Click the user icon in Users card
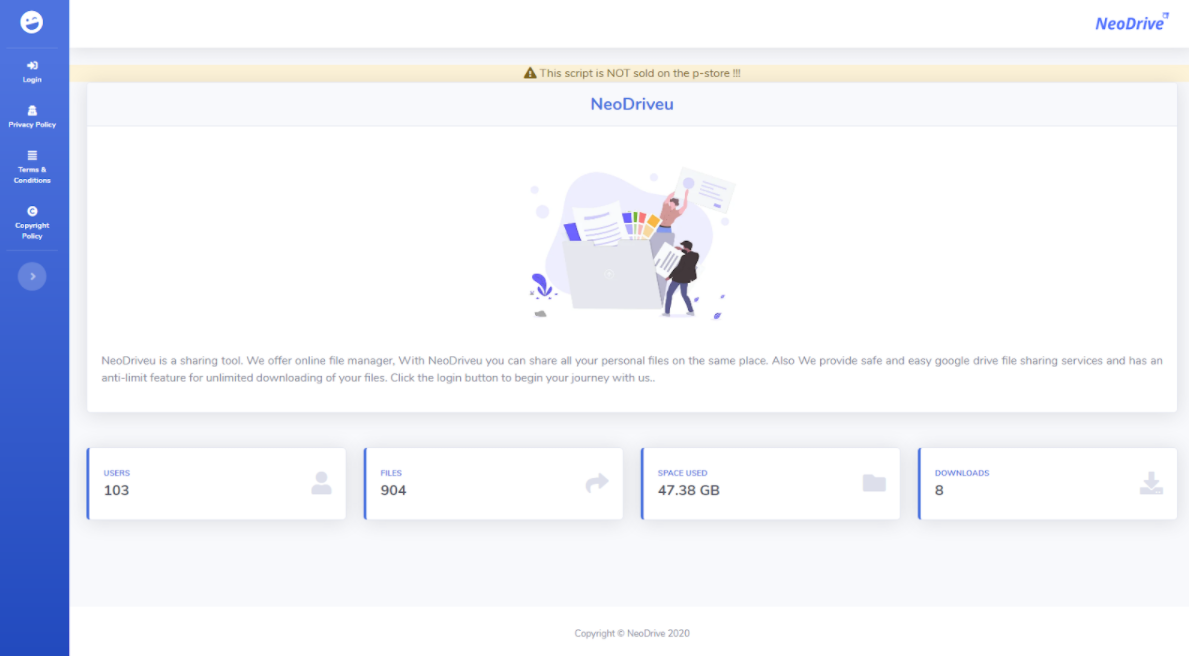Viewport: 1189px width, 656px height. click(321, 483)
